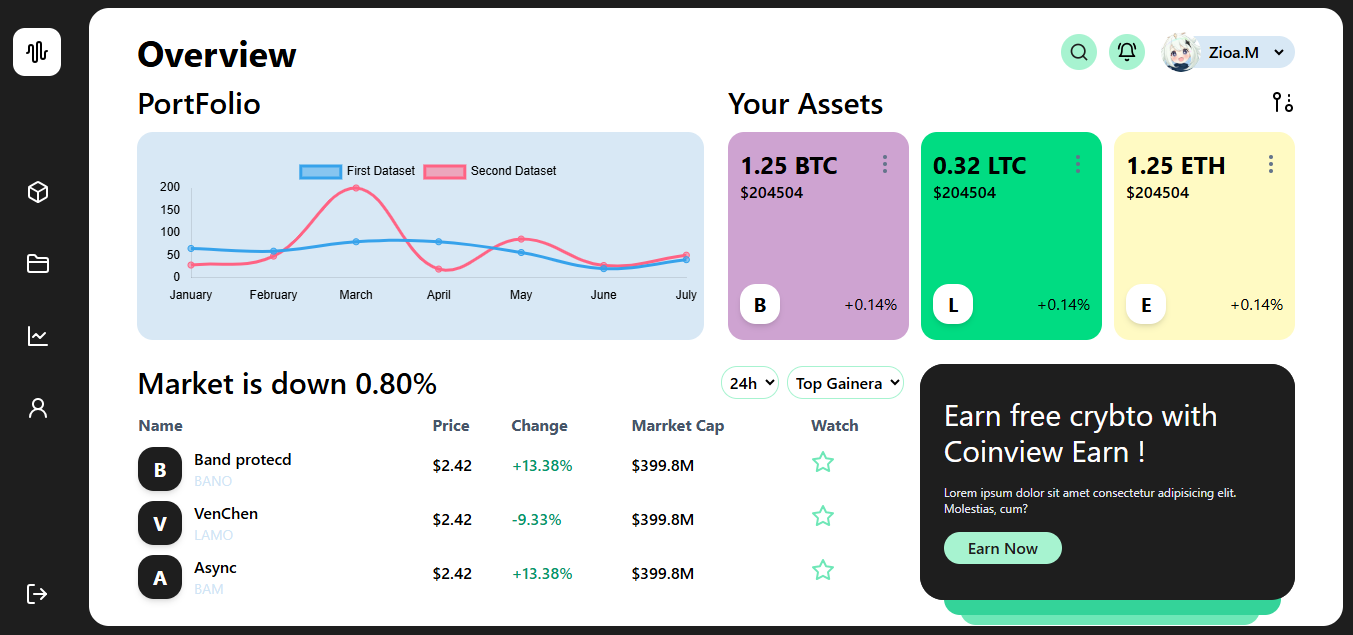1353x635 pixels.
Task: Click the search icon in header
Action: point(1079,52)
